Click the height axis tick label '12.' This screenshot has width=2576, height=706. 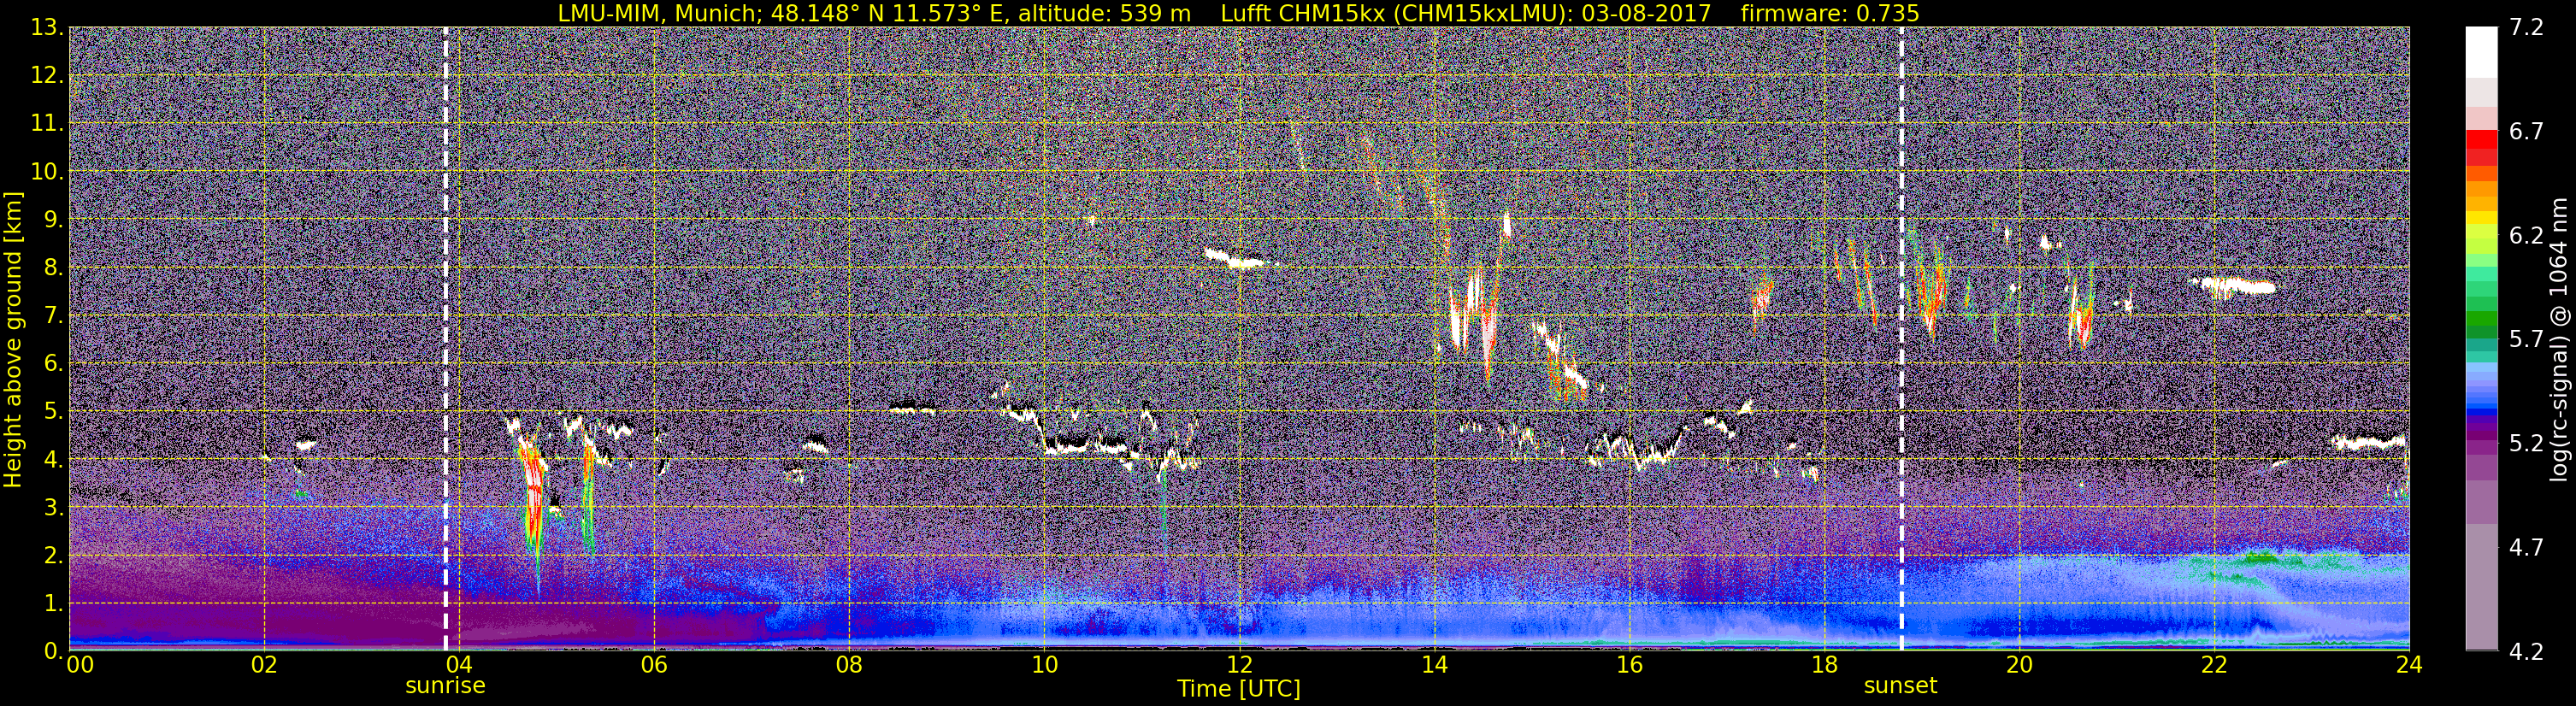click(x=46, y=75)
